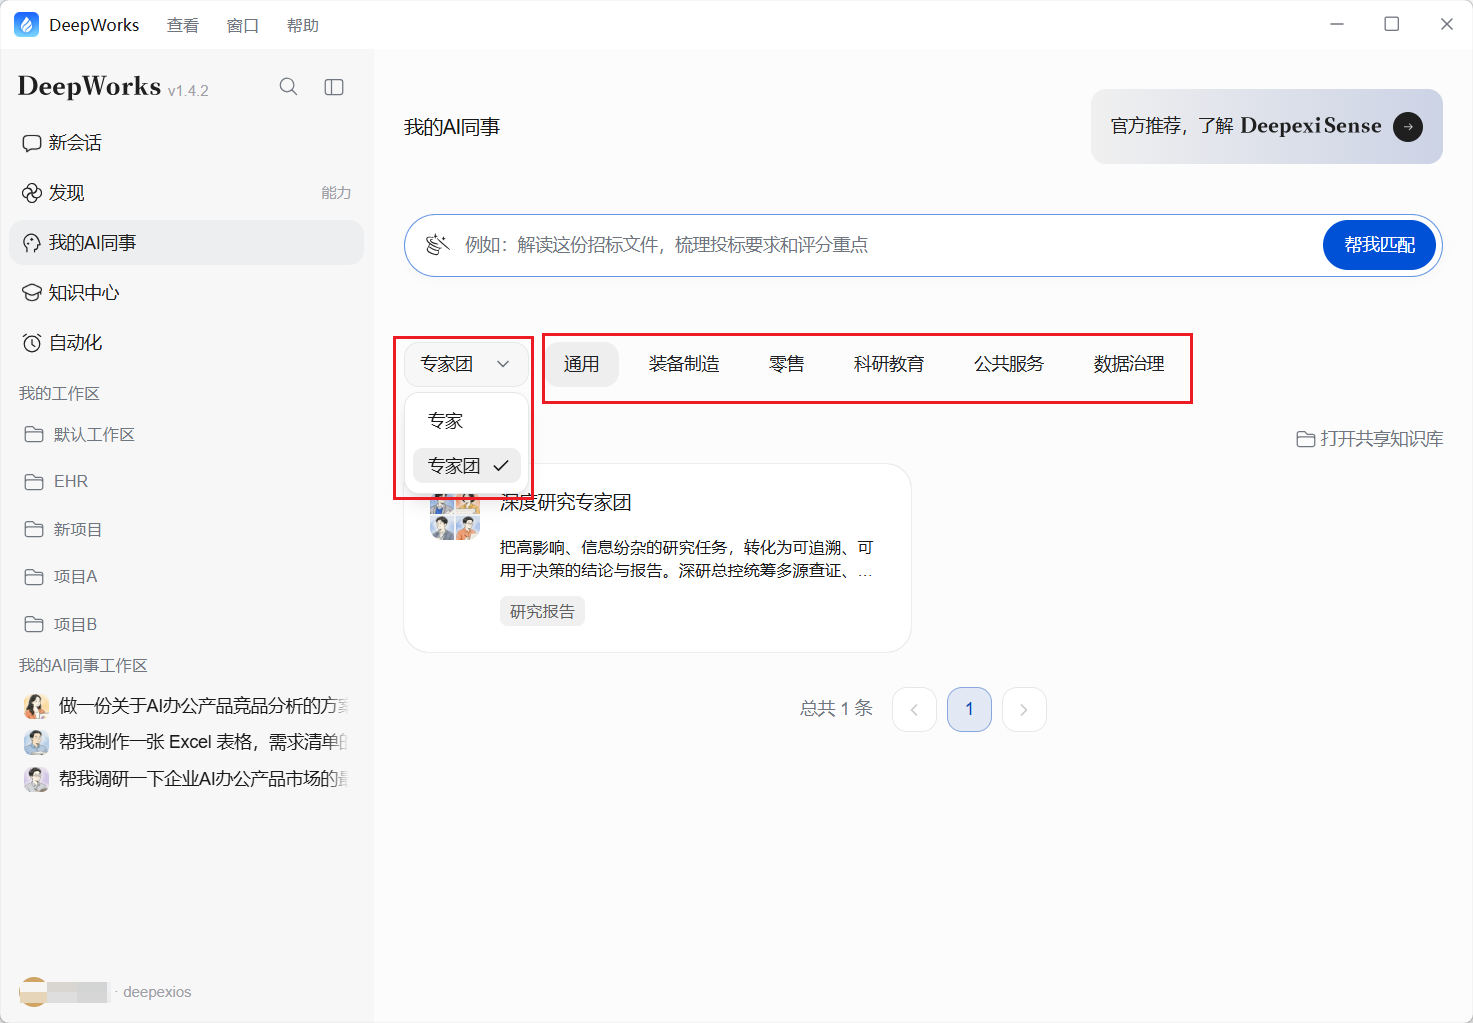Switch to the 通用 category tab
This screenshot has width=1473, height=1023.
[x=581, y=364]
